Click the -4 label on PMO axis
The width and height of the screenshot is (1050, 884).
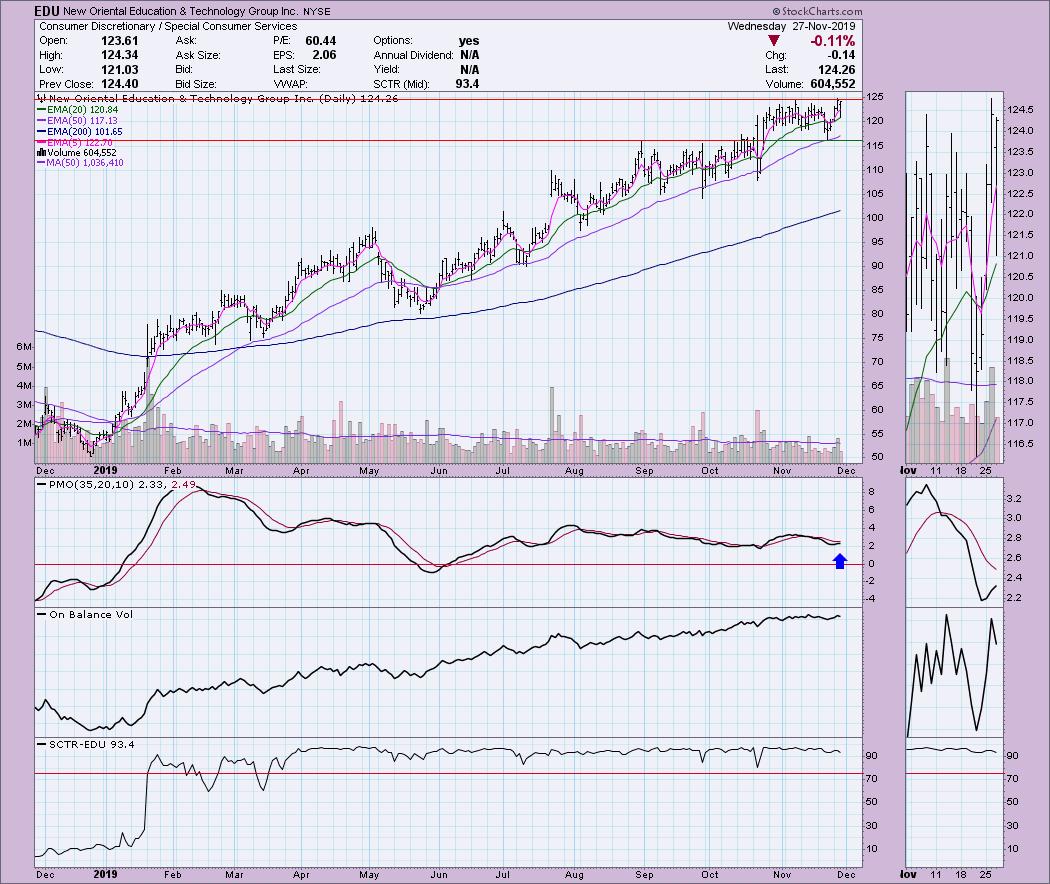pyautogui.click(x=871, y=599)
